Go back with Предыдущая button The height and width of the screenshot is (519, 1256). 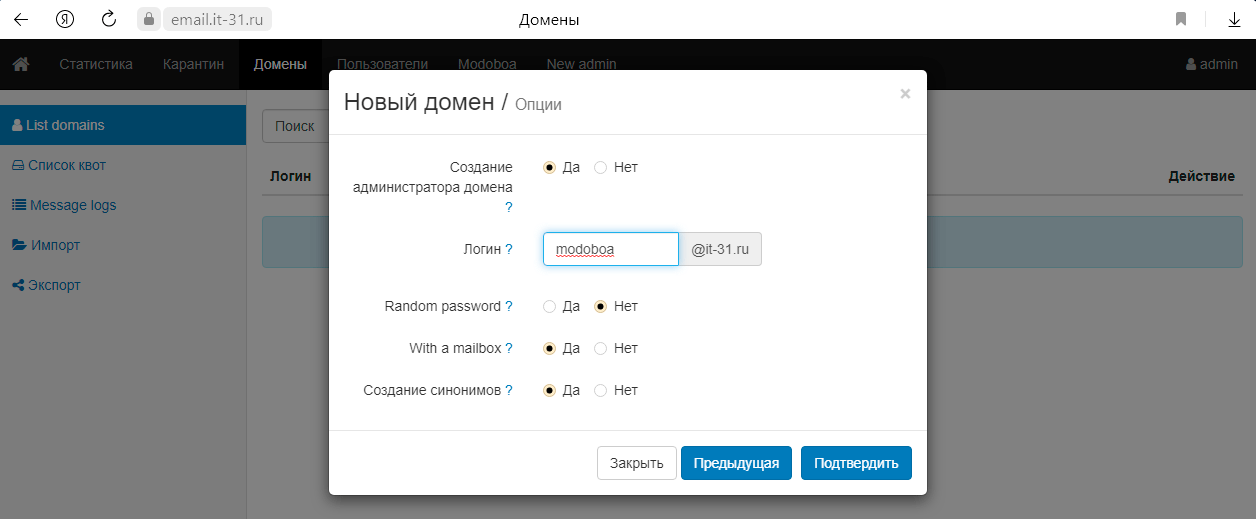point(736,463)
